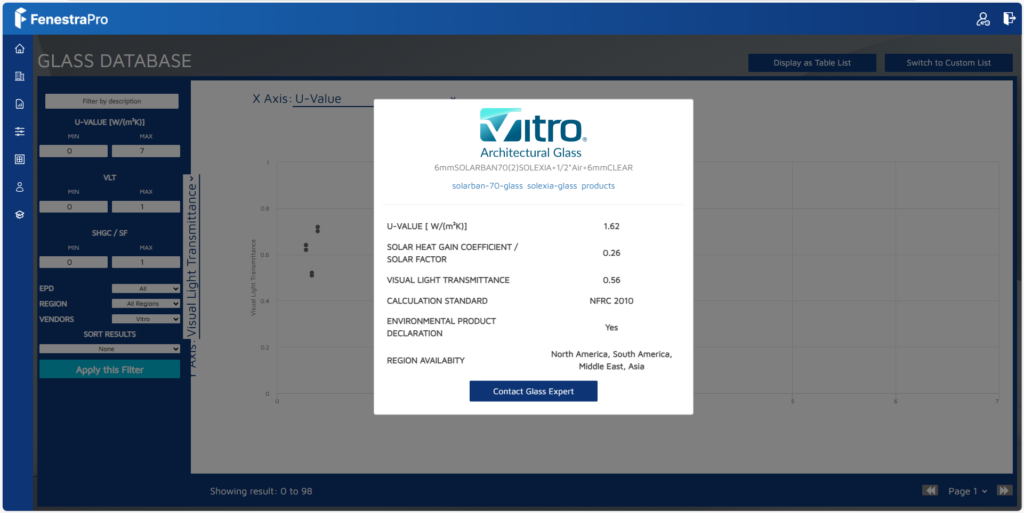The height and width of the screenshot is (513, 1024).
Task: Open the user profile sidebar icon
Action: coord(20,187)
